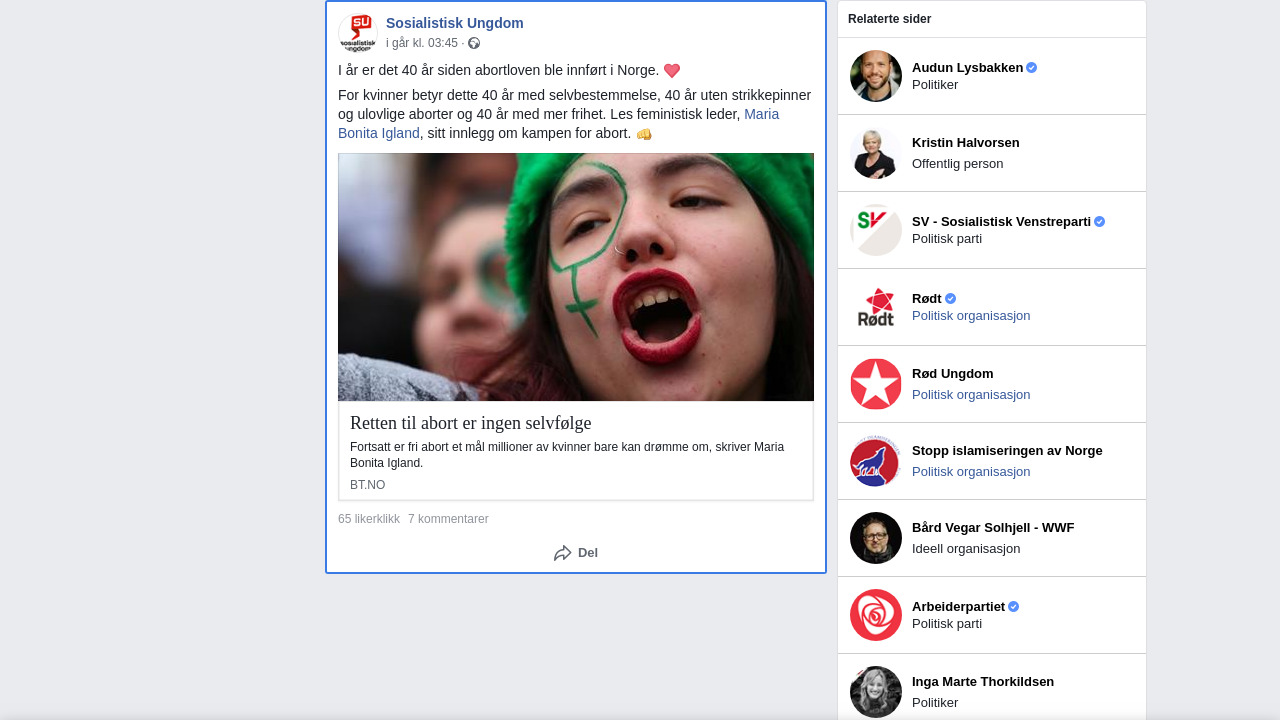This screenshot has height=720, width=1280.
Task: Open headline 'Retten til abort er ingen selvfølge'
Action: (x=471, y=423)
